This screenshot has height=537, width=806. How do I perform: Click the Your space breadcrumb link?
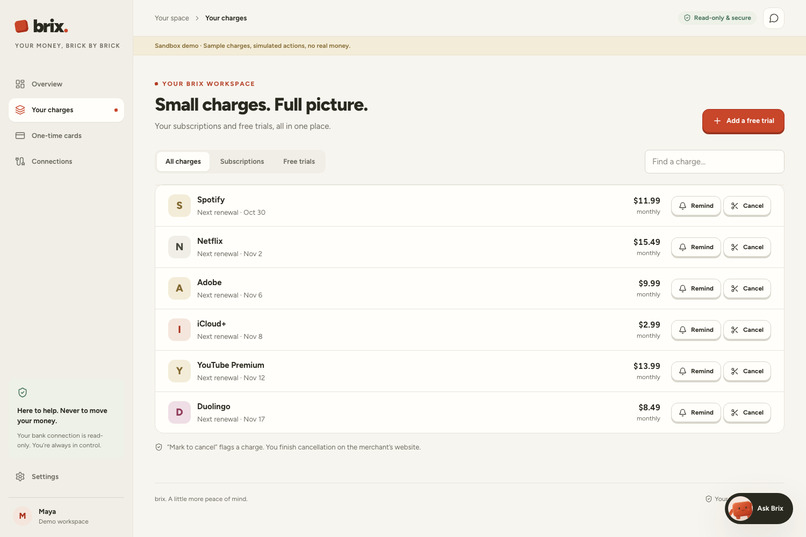click(172, 18)
